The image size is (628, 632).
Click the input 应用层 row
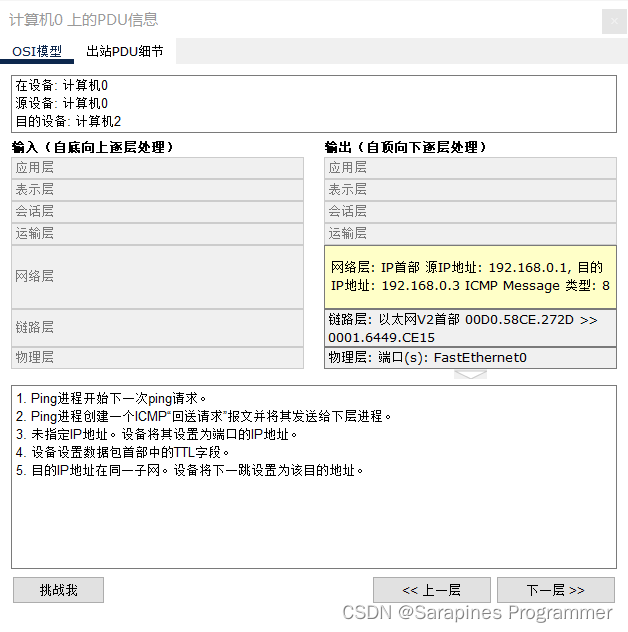tap(158, 168)
